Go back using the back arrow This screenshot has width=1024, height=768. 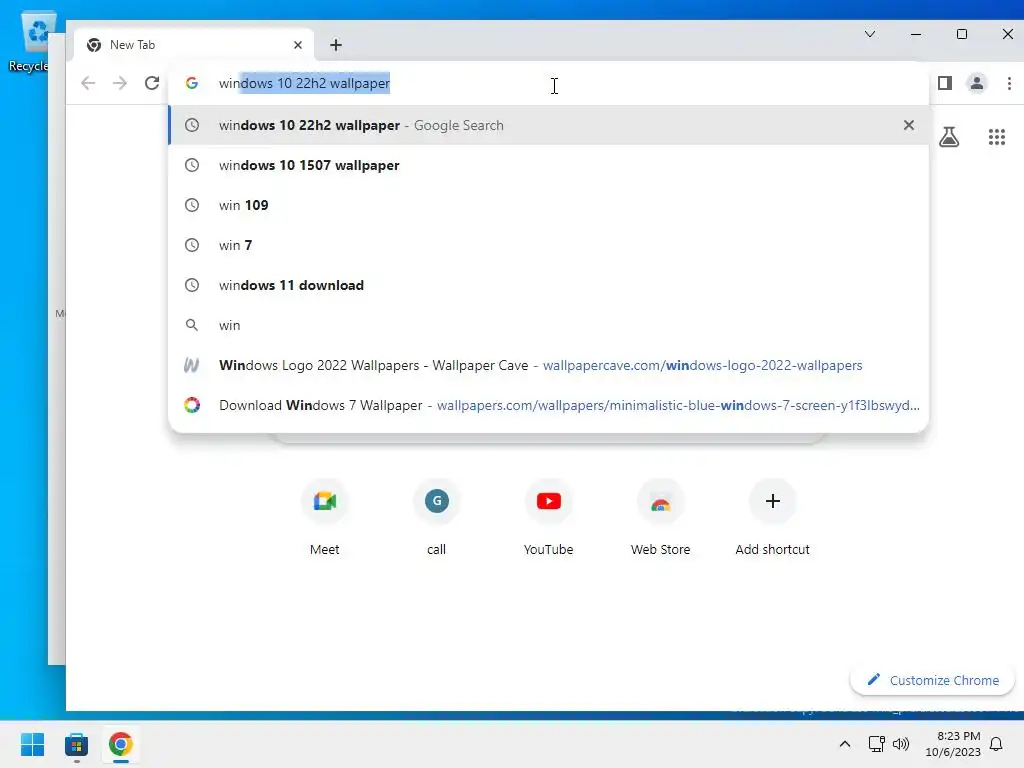(88, 83)
